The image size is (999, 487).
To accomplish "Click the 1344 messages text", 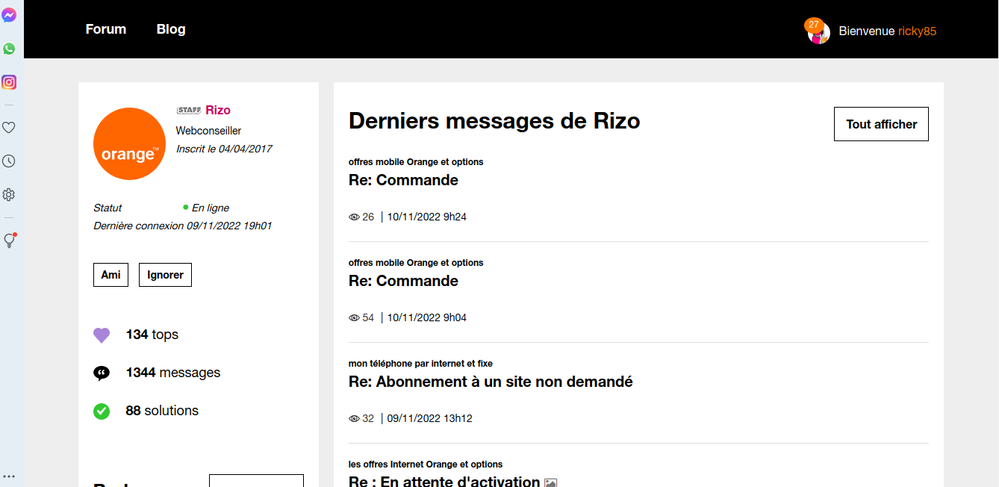I will click(x=173, y=373).
